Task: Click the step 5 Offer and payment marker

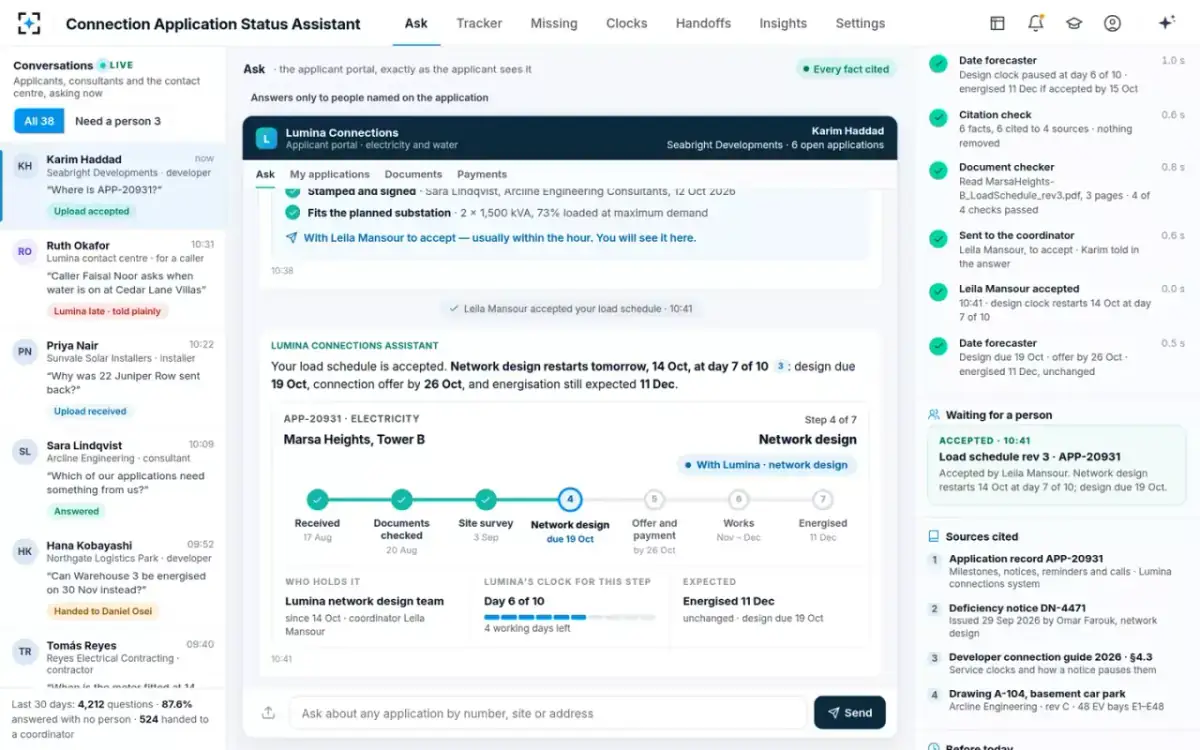Action: pyautogui.click(x=654, y=499)
